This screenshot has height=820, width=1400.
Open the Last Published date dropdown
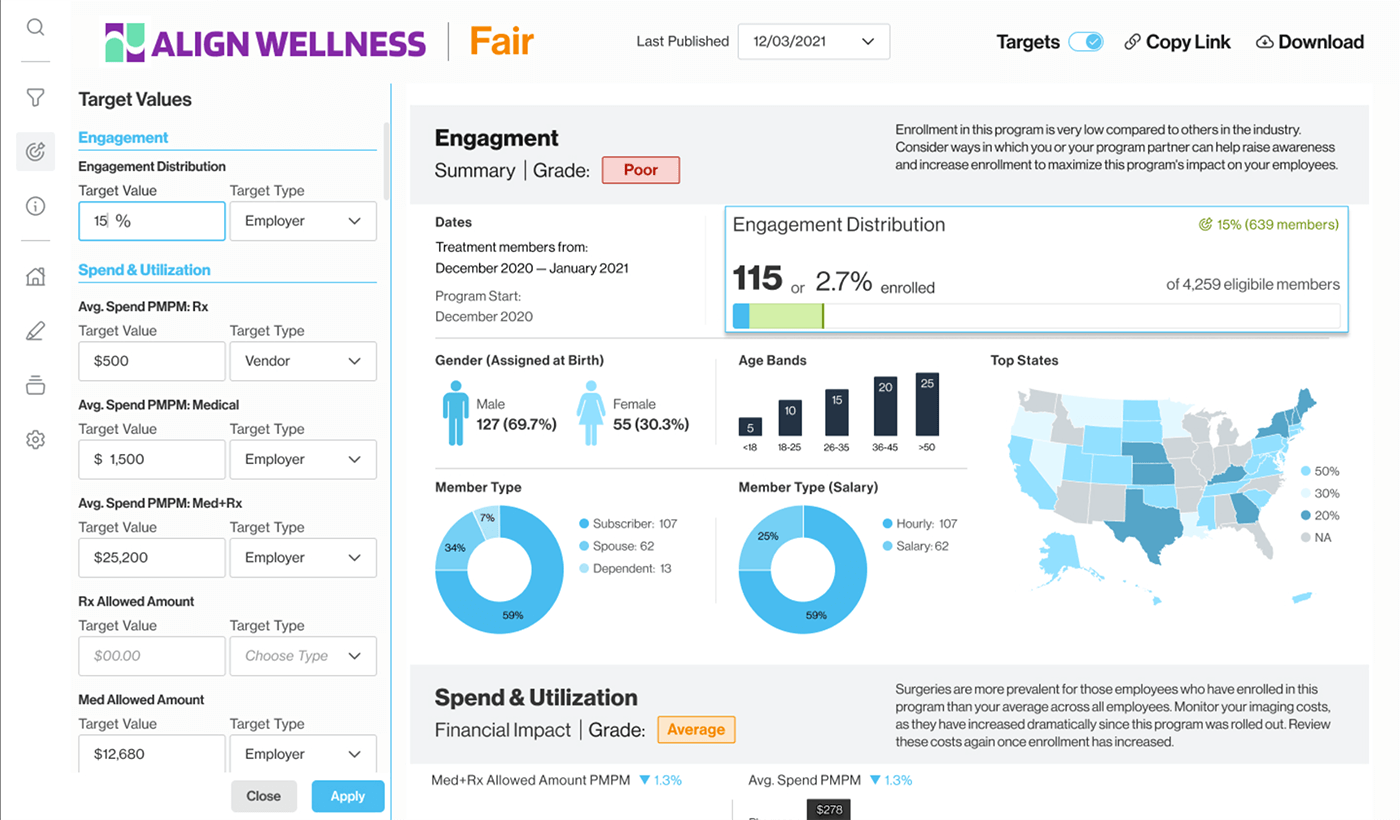pyautogui.click(x=813, y=42)
